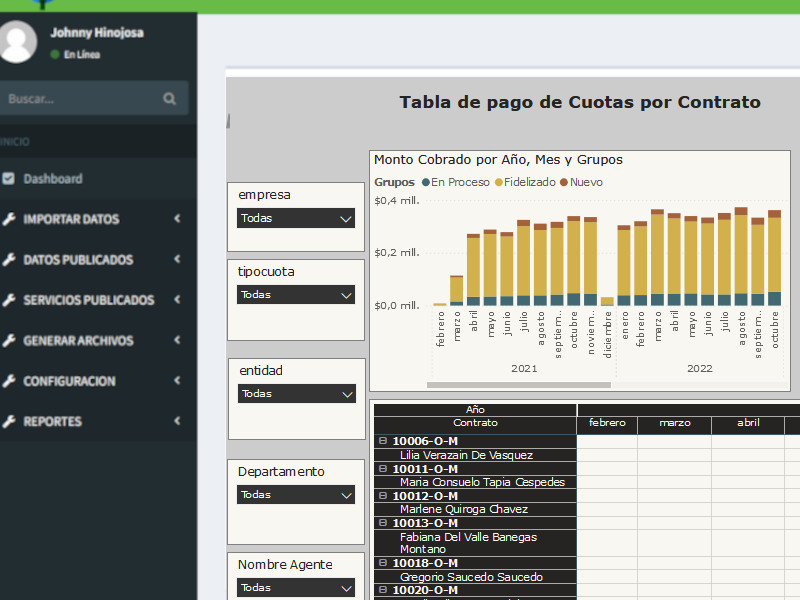Viewport: 800px width, 600px height.
Task: Click the Dashboard checkmark icon
Action: pos(9,179)
